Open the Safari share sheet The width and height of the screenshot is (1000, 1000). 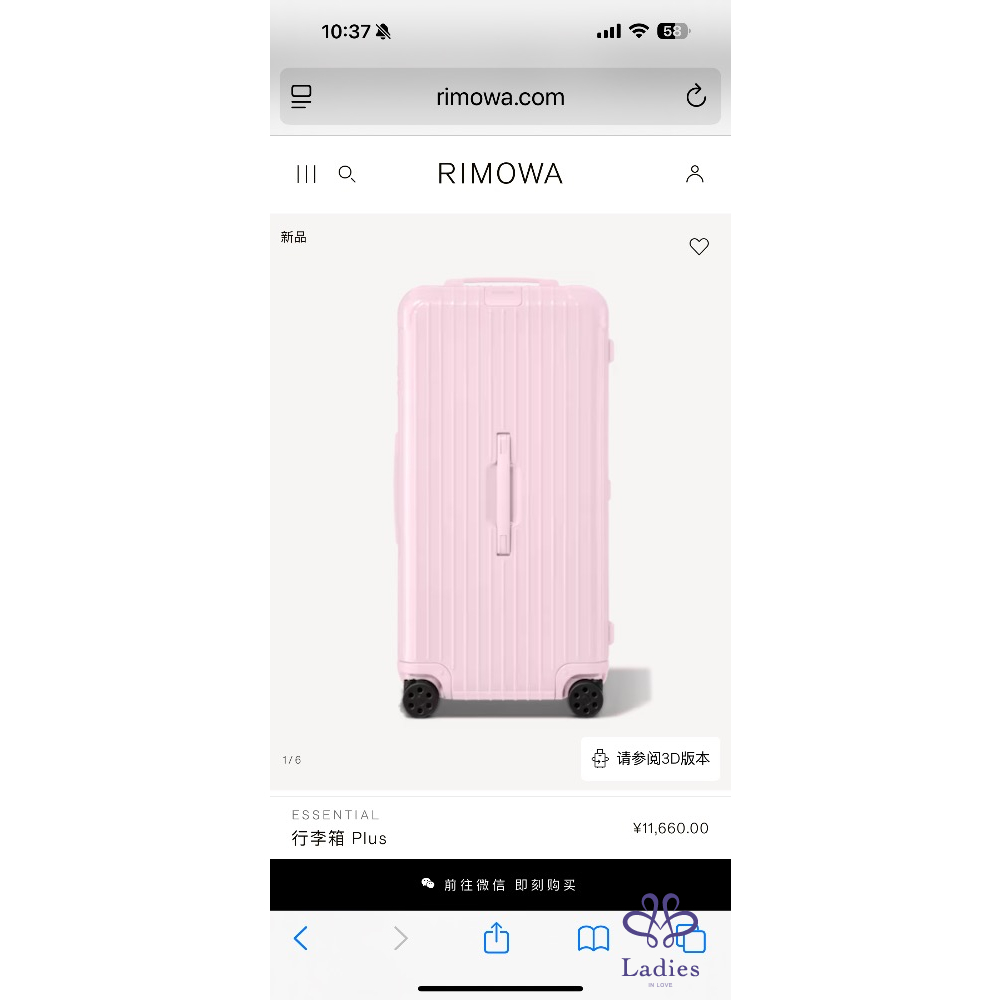(x=496, y=938)
